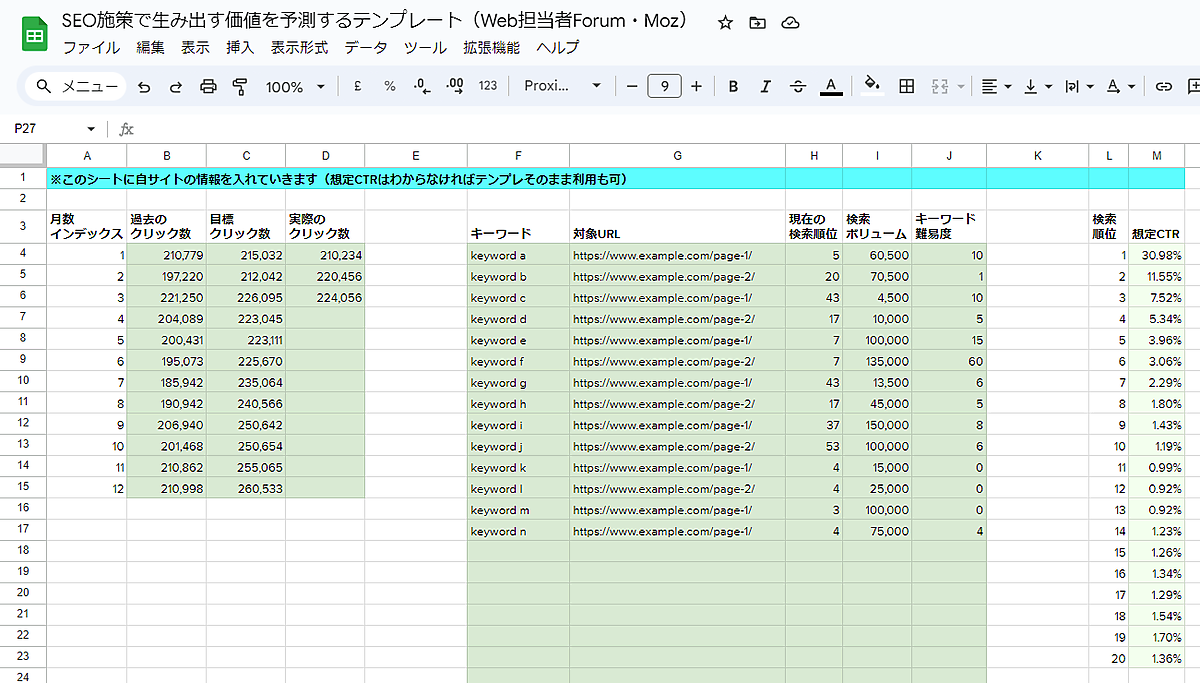Viewport: 1200px width, 683px height.
Task: Toggle strikethrough formatting
Action: coord(797,87)
